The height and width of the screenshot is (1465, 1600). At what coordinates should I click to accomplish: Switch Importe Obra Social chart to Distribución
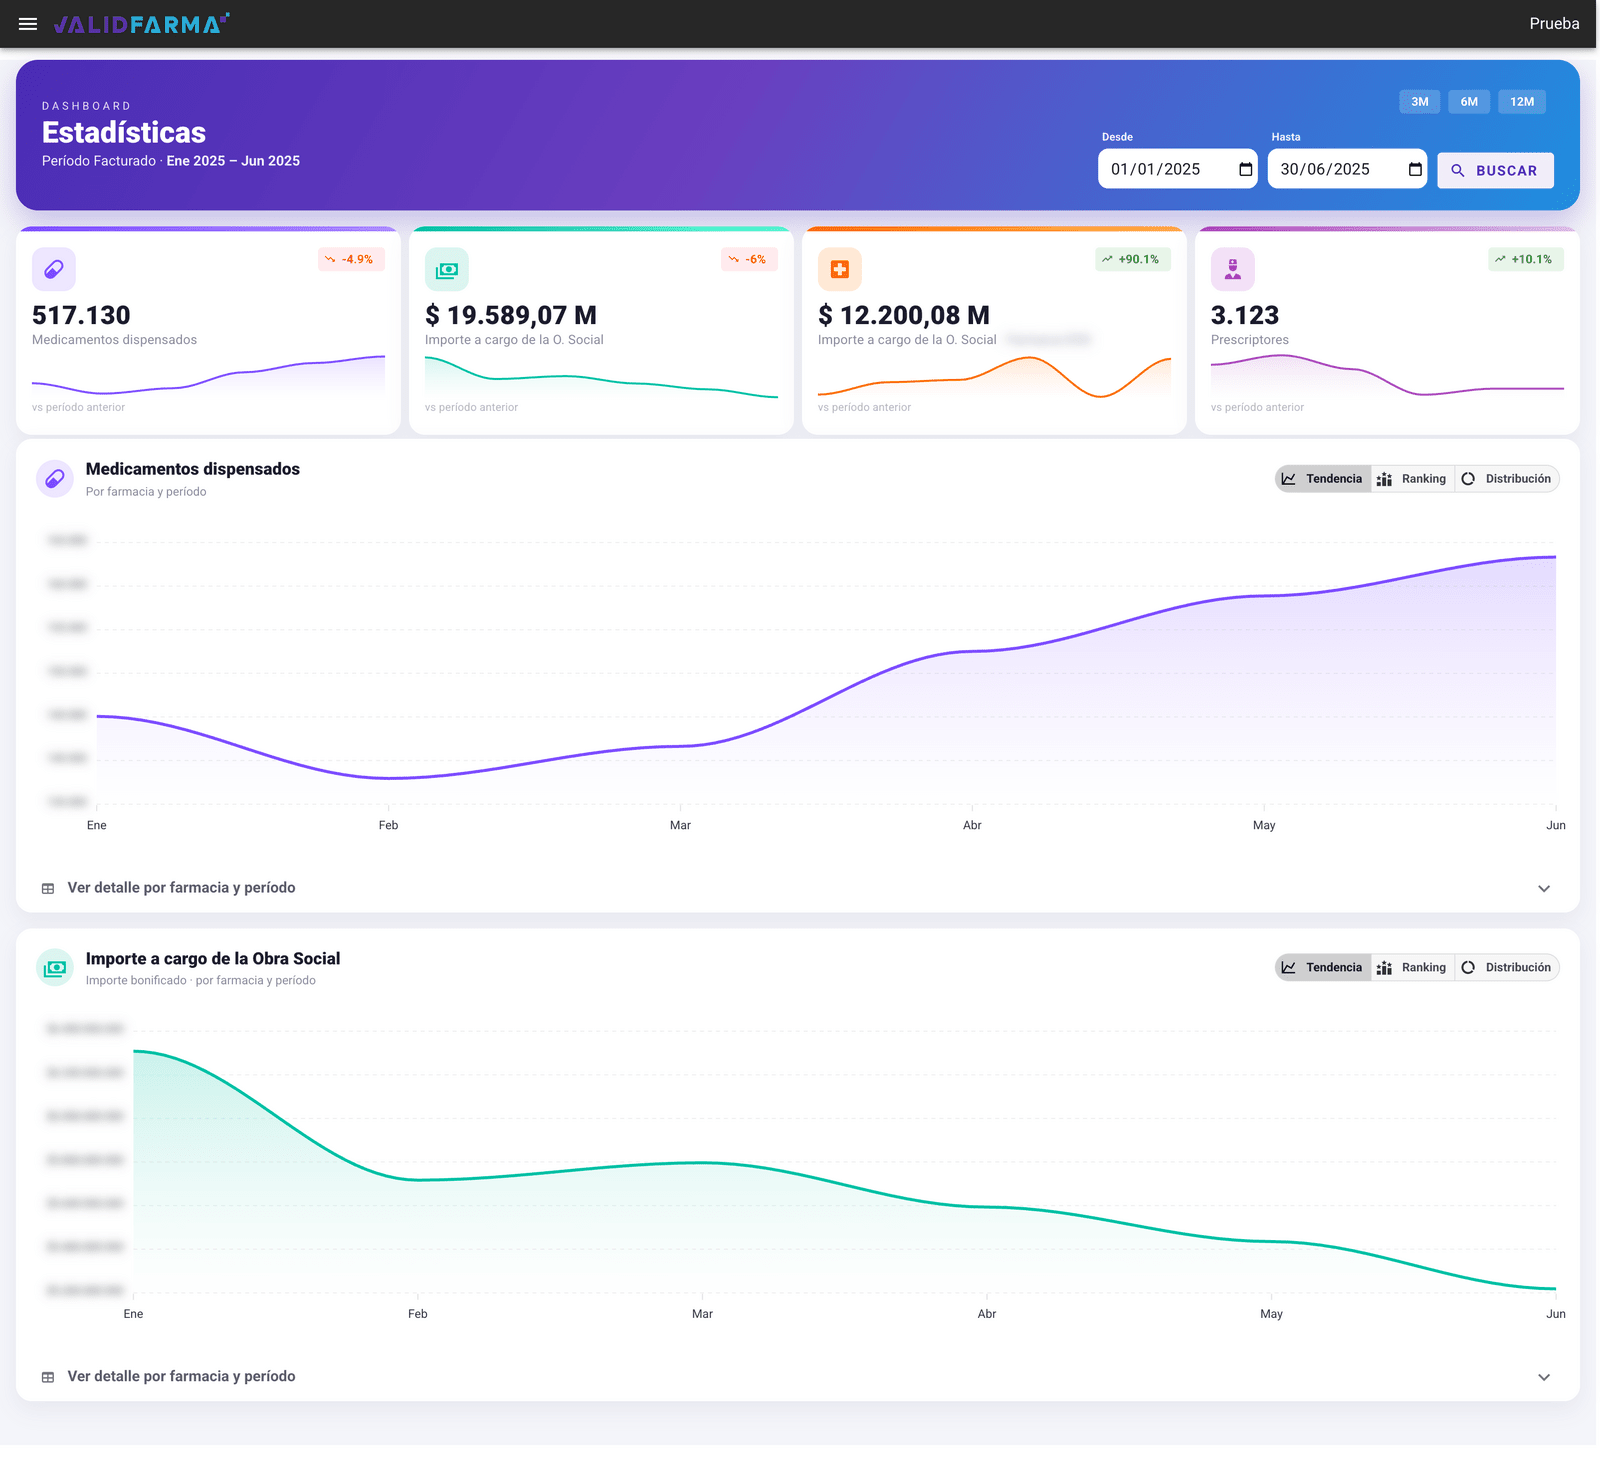[1507, 967]
